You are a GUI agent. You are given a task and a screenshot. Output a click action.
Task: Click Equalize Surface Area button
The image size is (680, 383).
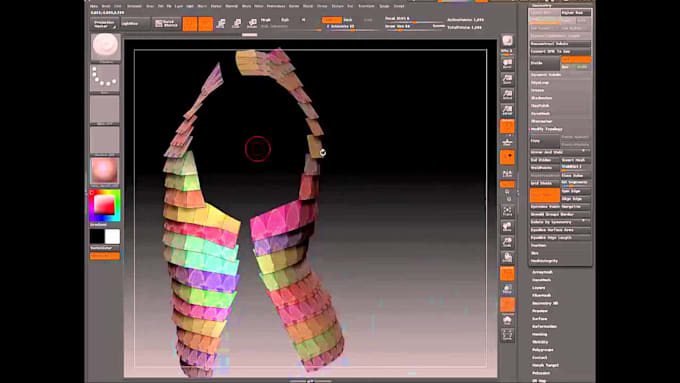pyautogui.click(x=560, y=230)
